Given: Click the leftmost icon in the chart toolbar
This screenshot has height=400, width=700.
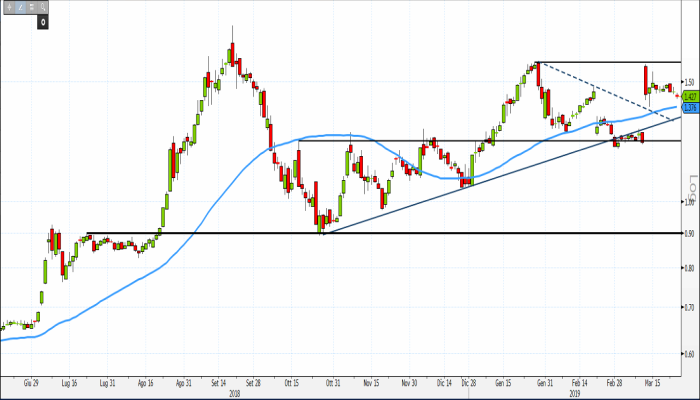Looking at the screenshot, I should [9, 6].
